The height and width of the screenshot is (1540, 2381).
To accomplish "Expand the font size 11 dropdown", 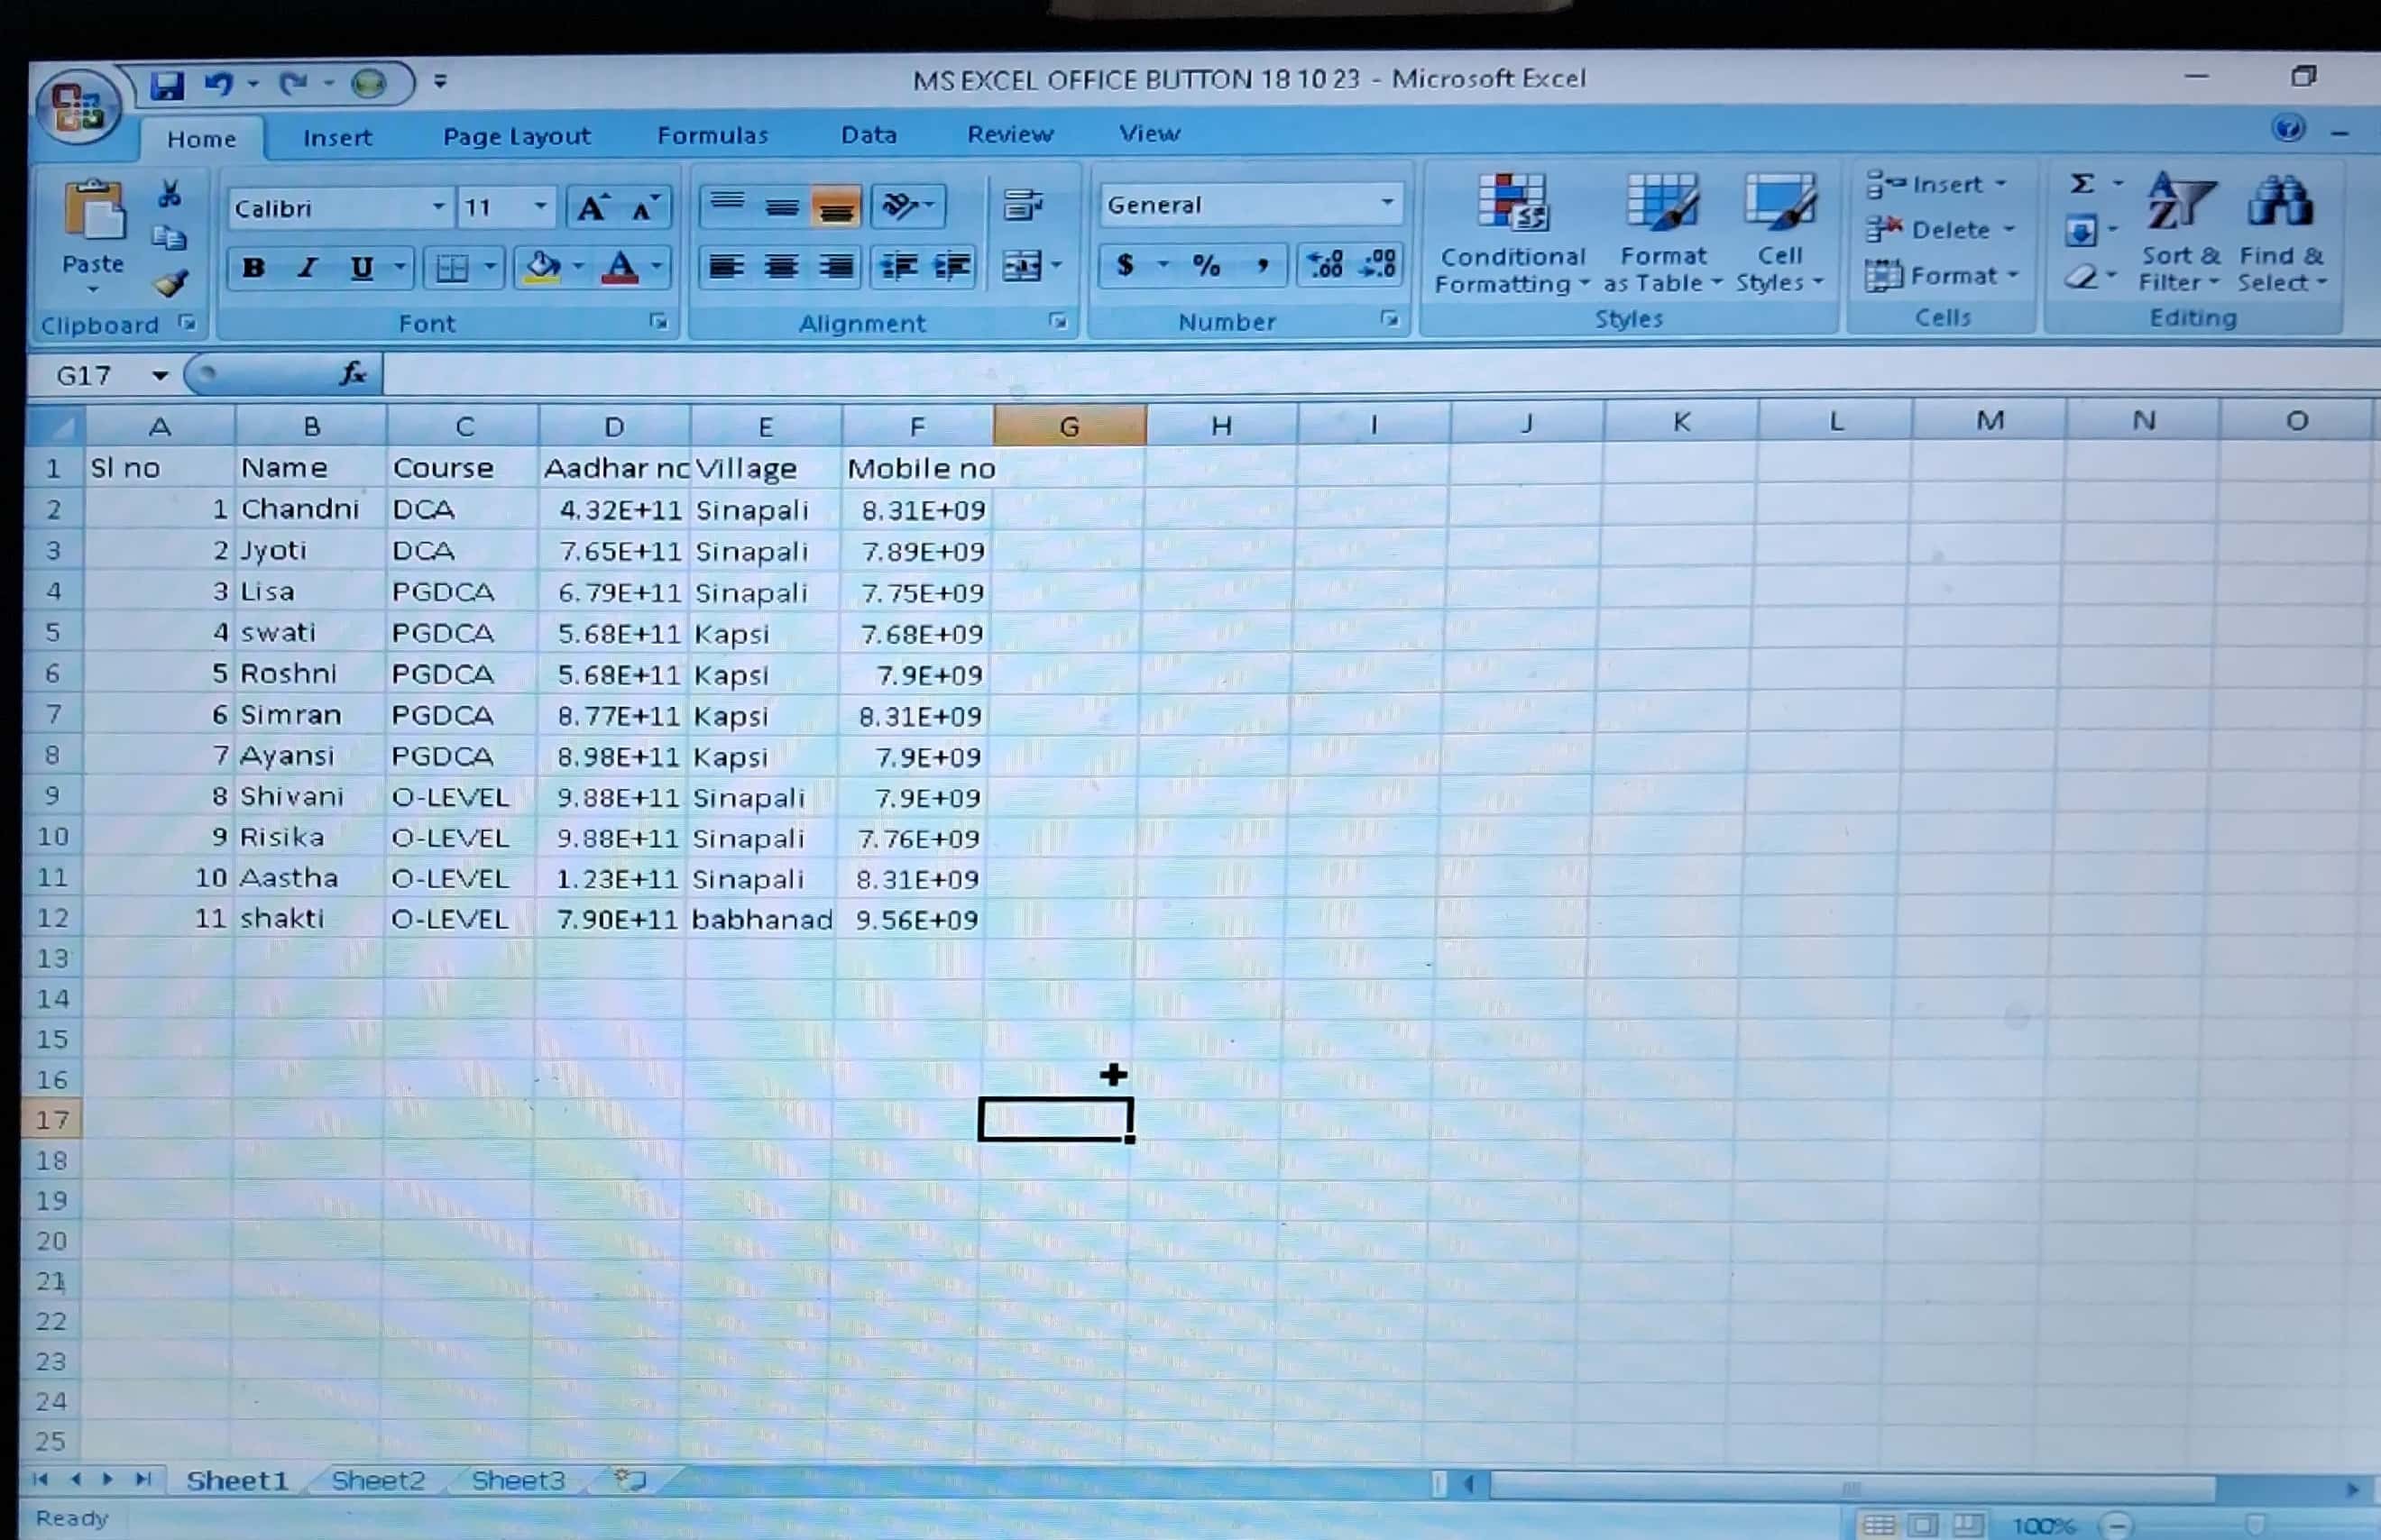I will 540,207.
